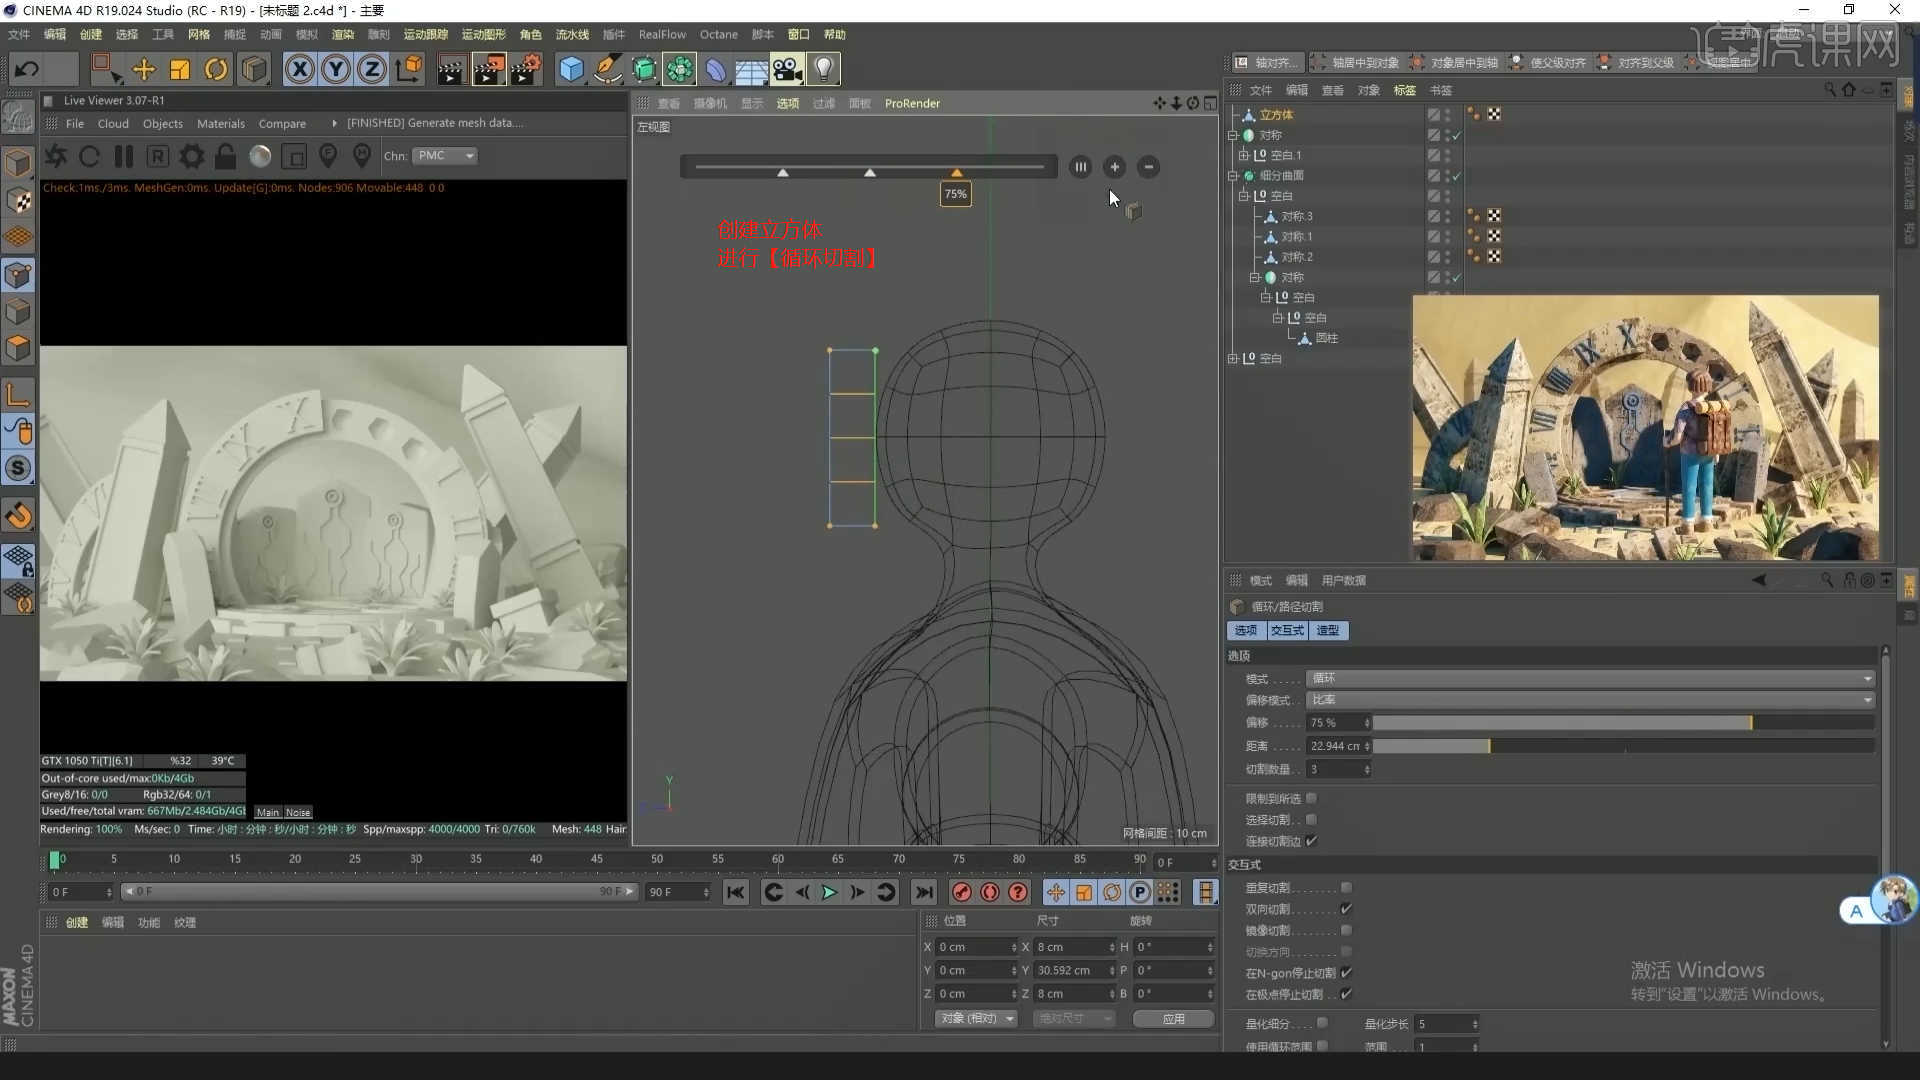The height and width of the screenshot is (1080, 1920).
Task: Disable the 双向切割 checkbox
Action: (x=1346, y=909)
